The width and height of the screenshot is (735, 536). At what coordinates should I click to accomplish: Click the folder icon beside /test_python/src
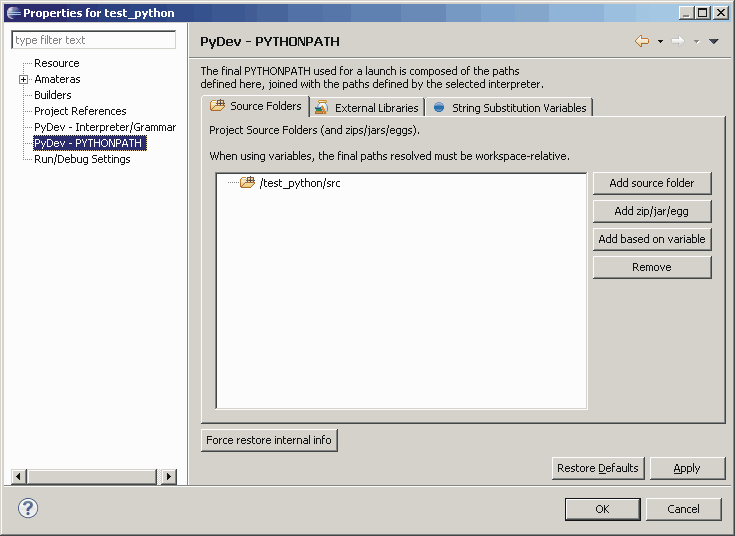tap(247, 183)
